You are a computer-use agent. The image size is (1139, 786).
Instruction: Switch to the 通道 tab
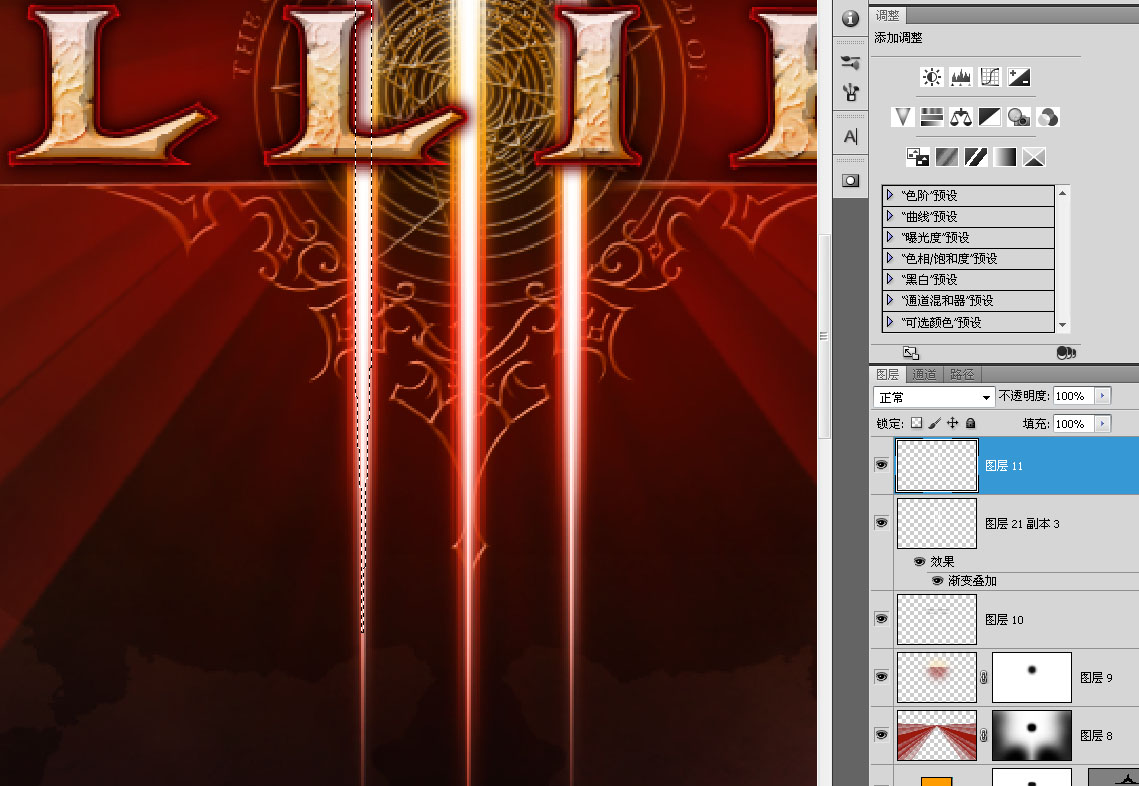pyautogui.click(x=925, y=374)
